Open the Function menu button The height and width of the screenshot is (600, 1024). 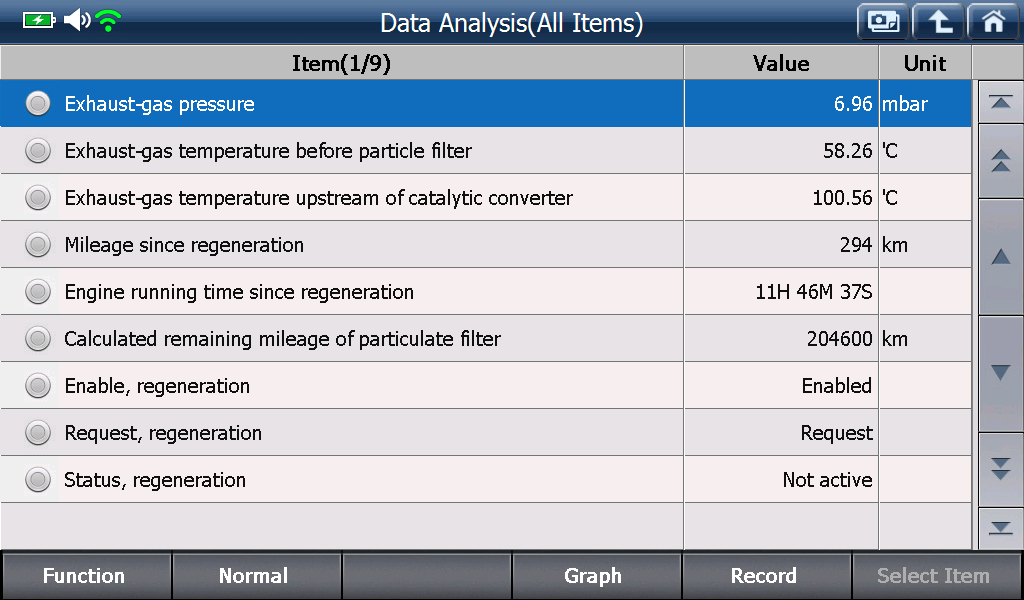click(85, 575)
